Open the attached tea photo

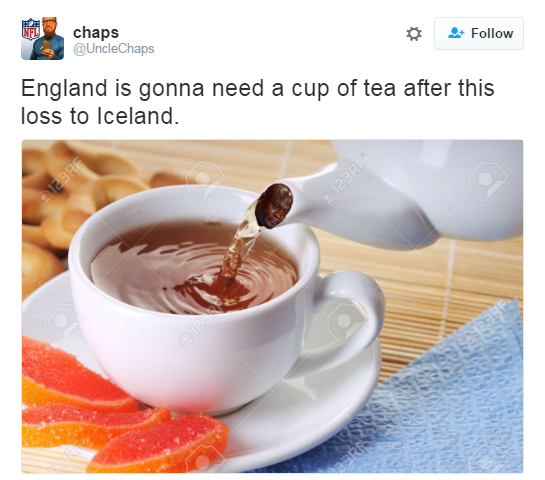(272, 306)
